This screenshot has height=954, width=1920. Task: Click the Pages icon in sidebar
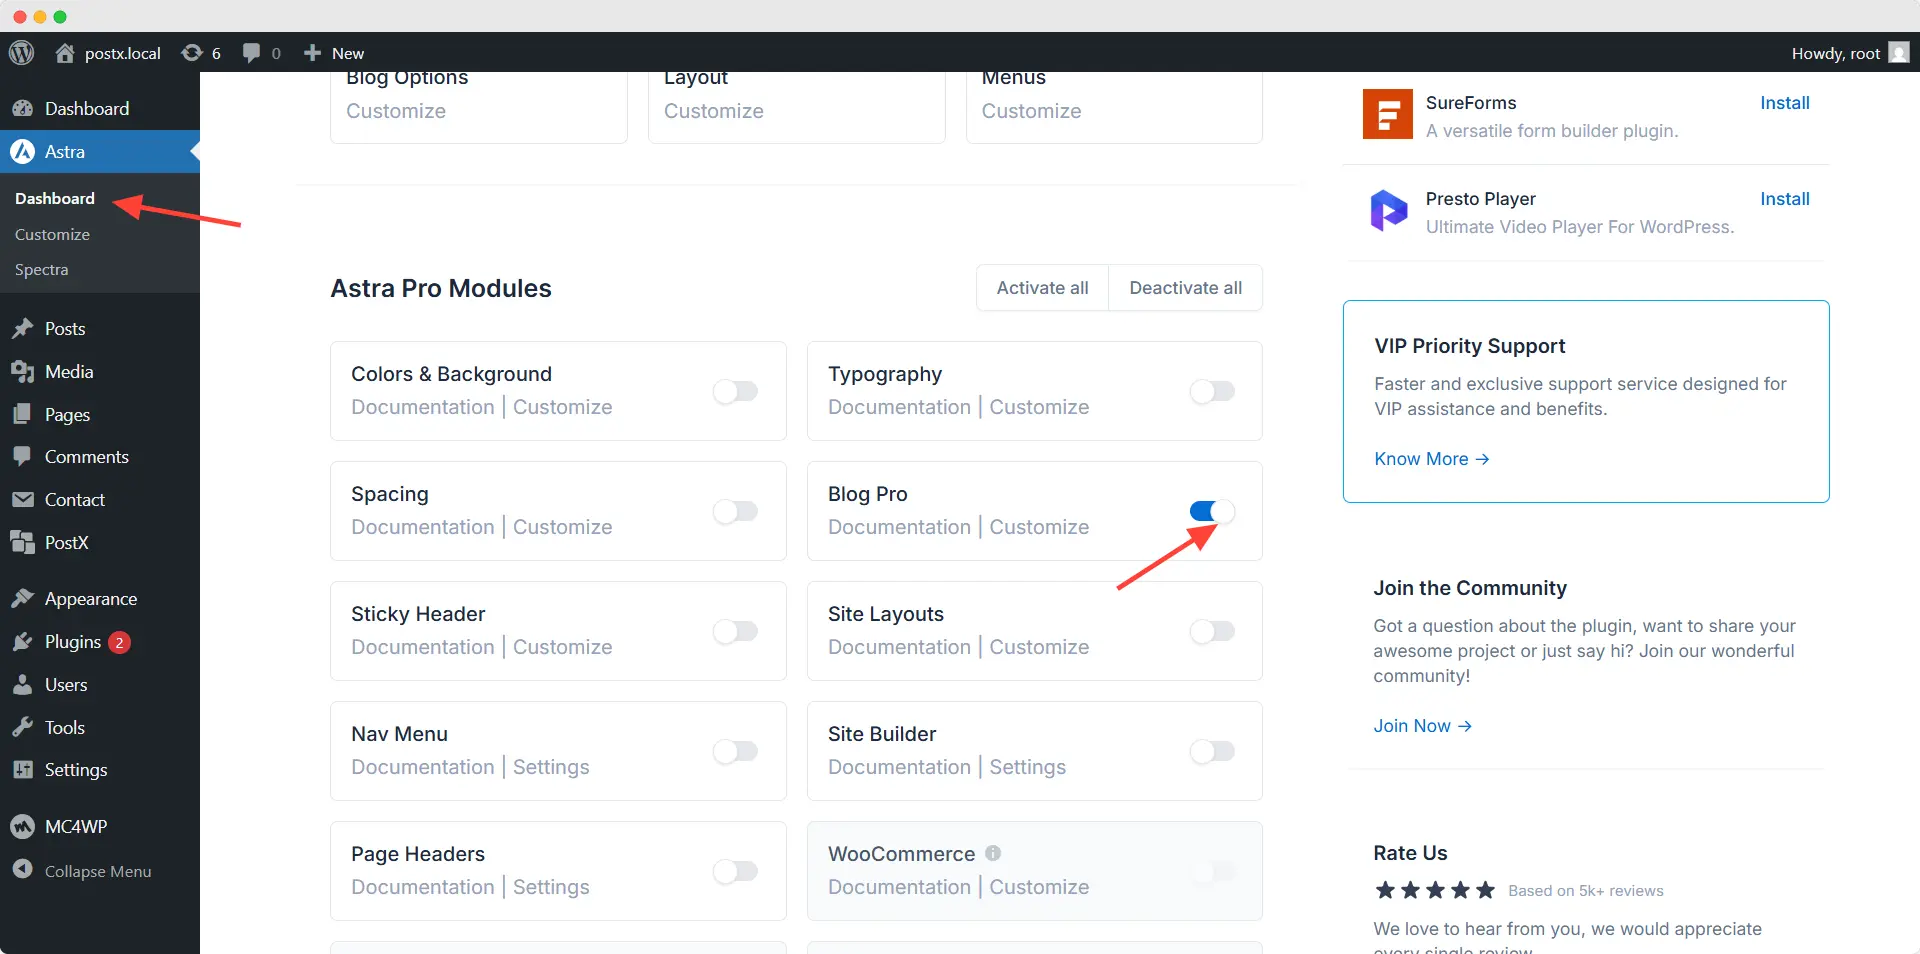tap(22, 414)
